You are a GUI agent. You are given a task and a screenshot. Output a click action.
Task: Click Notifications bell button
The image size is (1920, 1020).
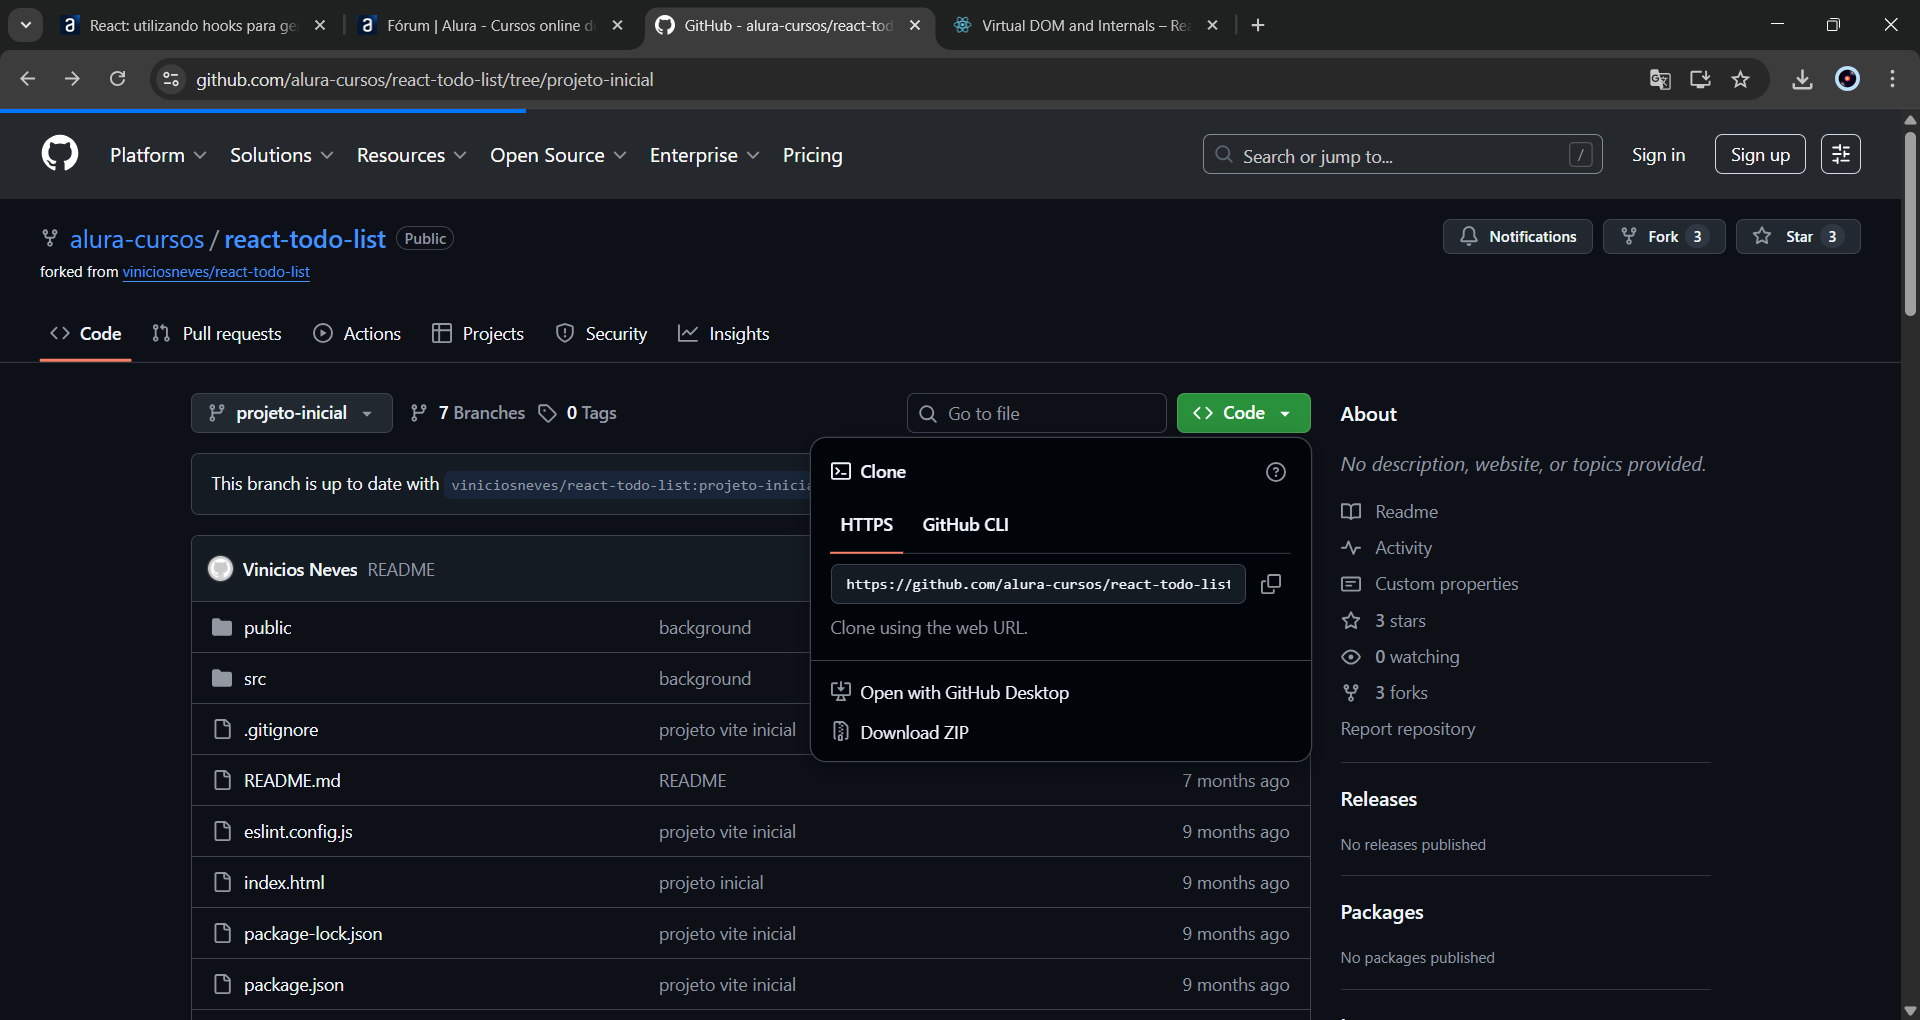pyautogui.click(x=1517, y=237)
